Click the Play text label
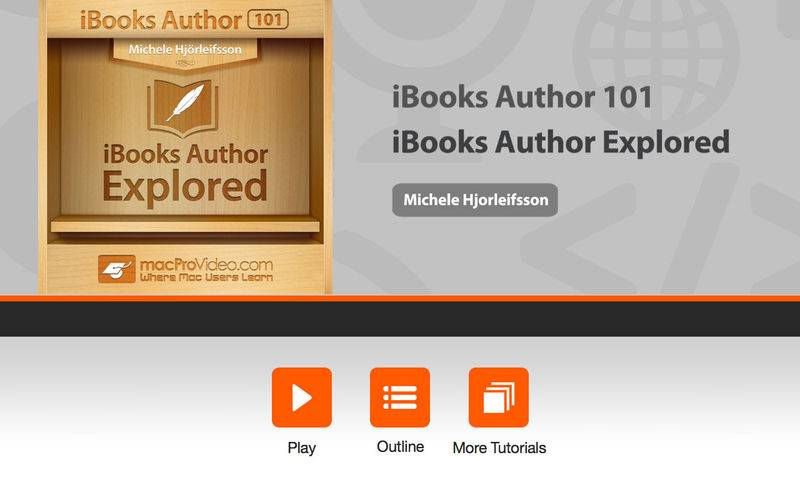Viewport: 800px width, 500px height. tap(302, 448)
